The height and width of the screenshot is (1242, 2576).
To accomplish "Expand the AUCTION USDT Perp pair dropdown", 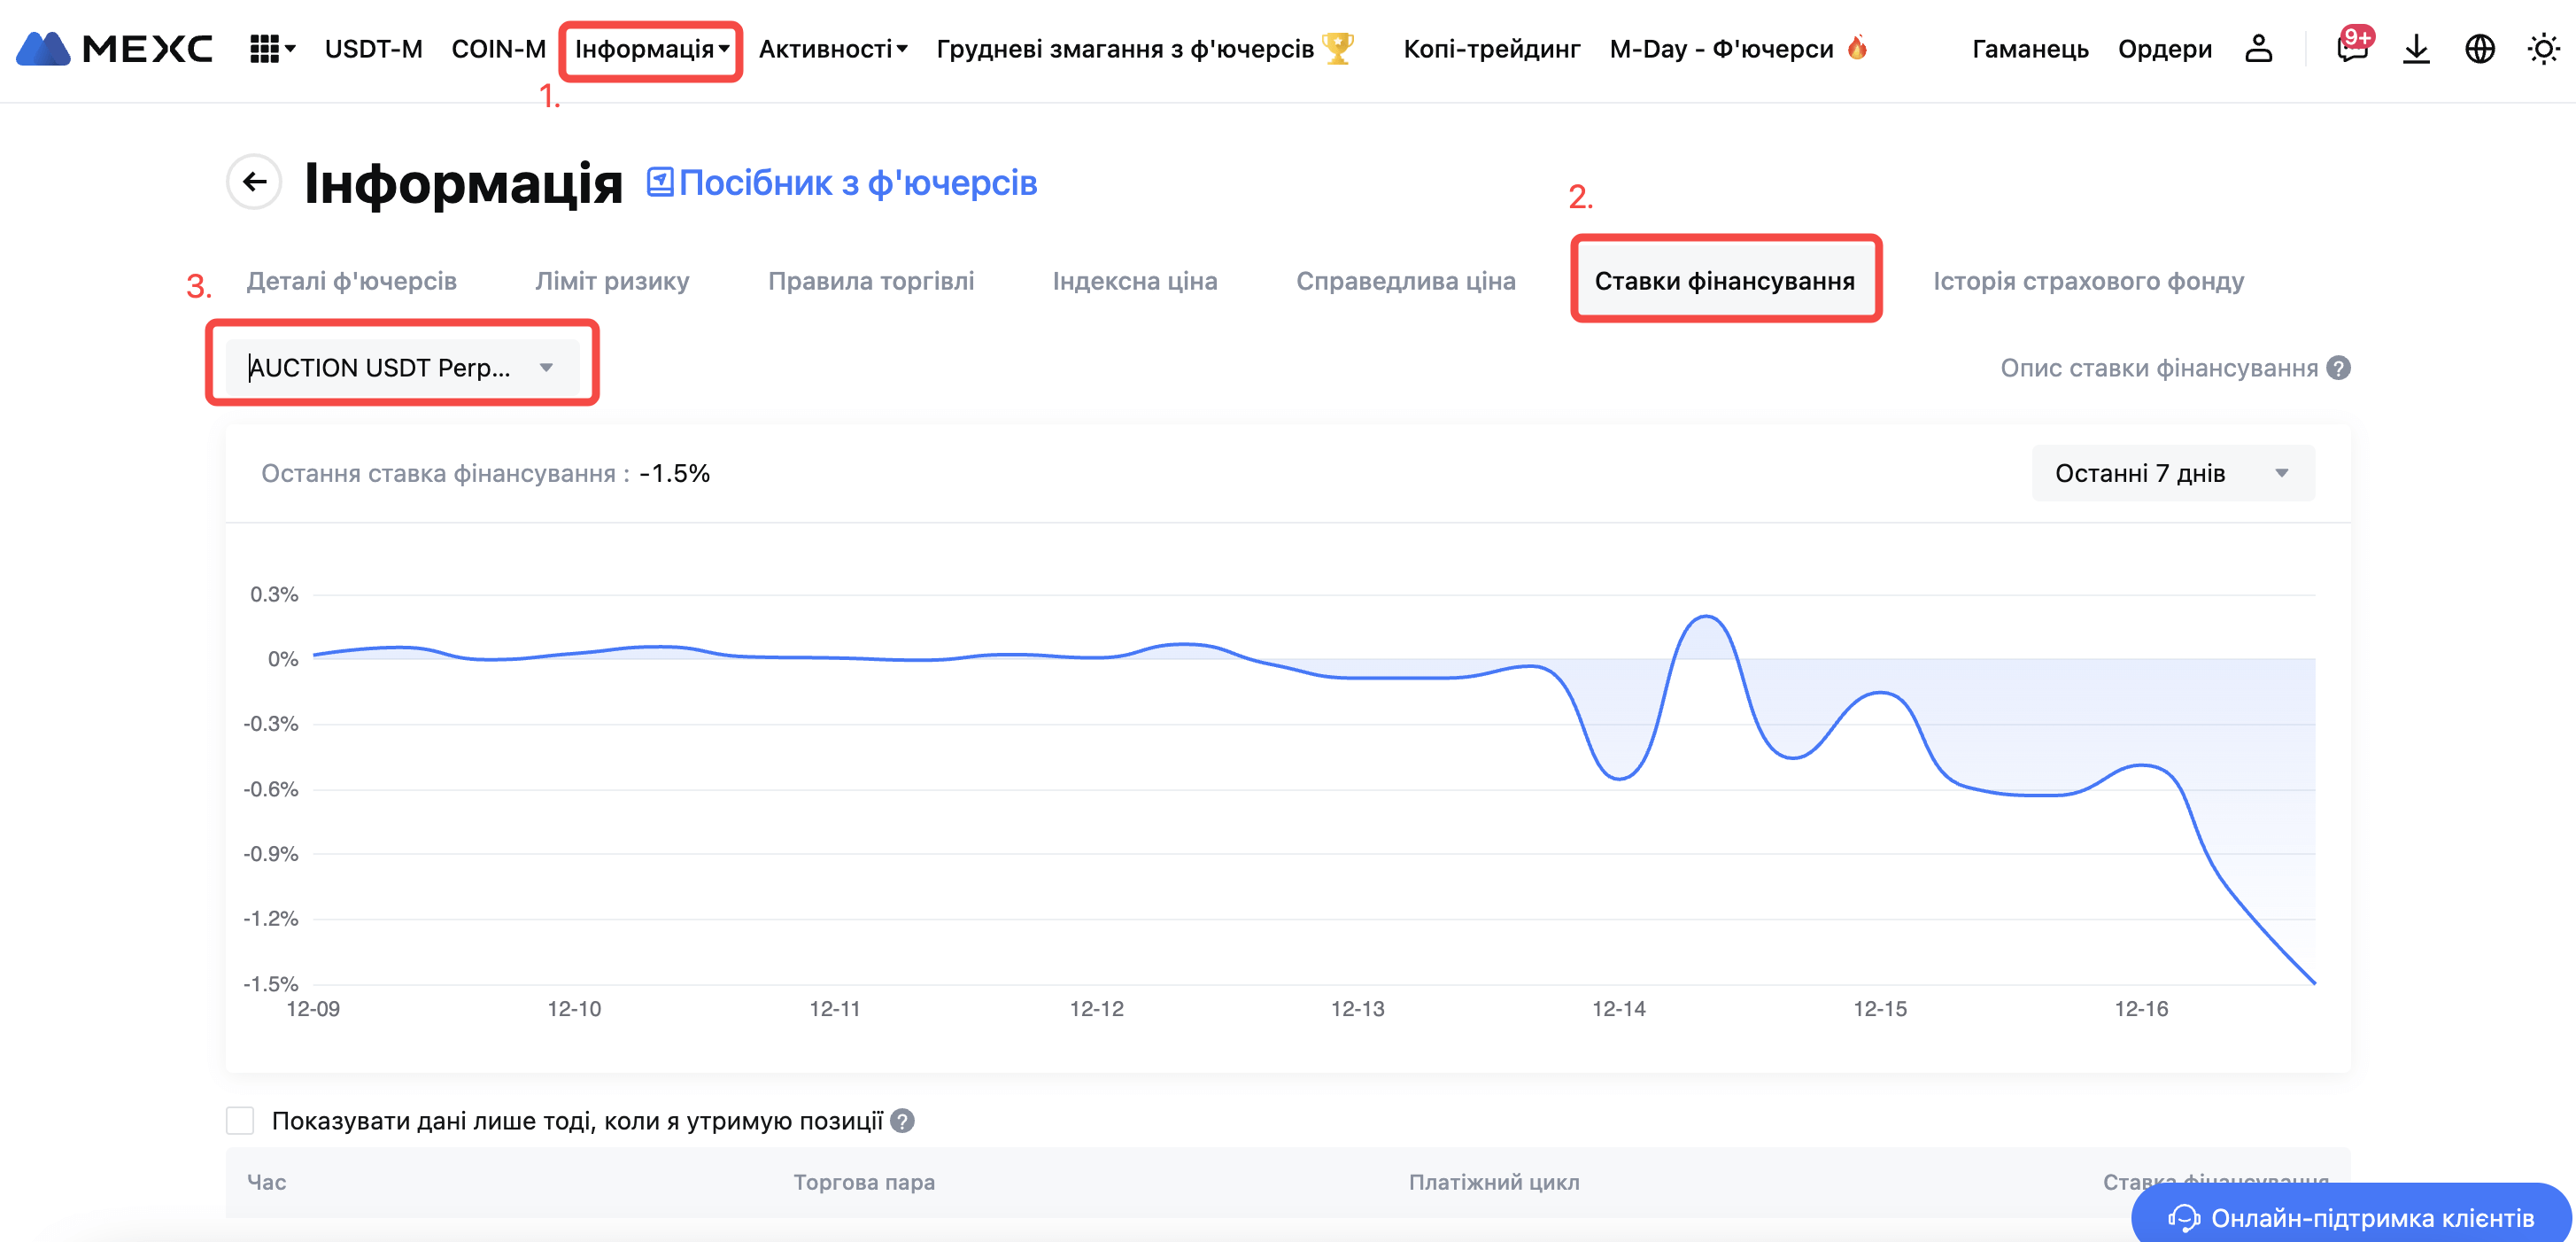I will coord(401,367).
